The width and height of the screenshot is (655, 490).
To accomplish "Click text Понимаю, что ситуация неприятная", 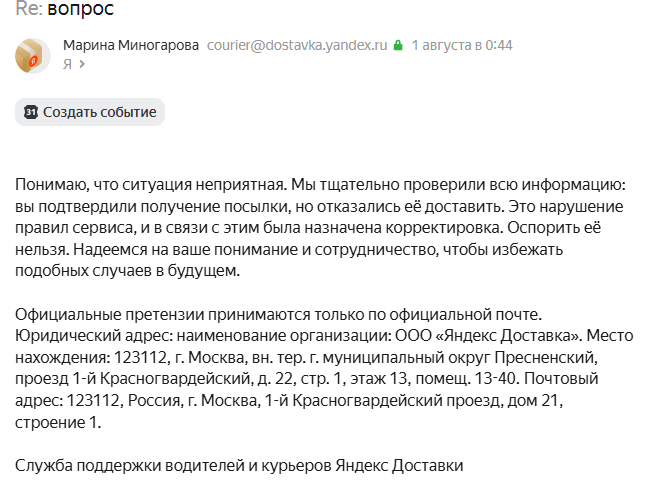I will (151, 185).
